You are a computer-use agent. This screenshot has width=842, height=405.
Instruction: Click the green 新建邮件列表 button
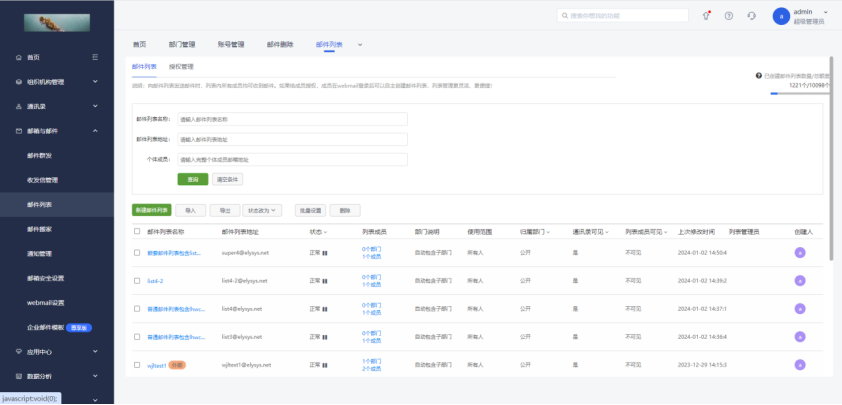point(152,211)
